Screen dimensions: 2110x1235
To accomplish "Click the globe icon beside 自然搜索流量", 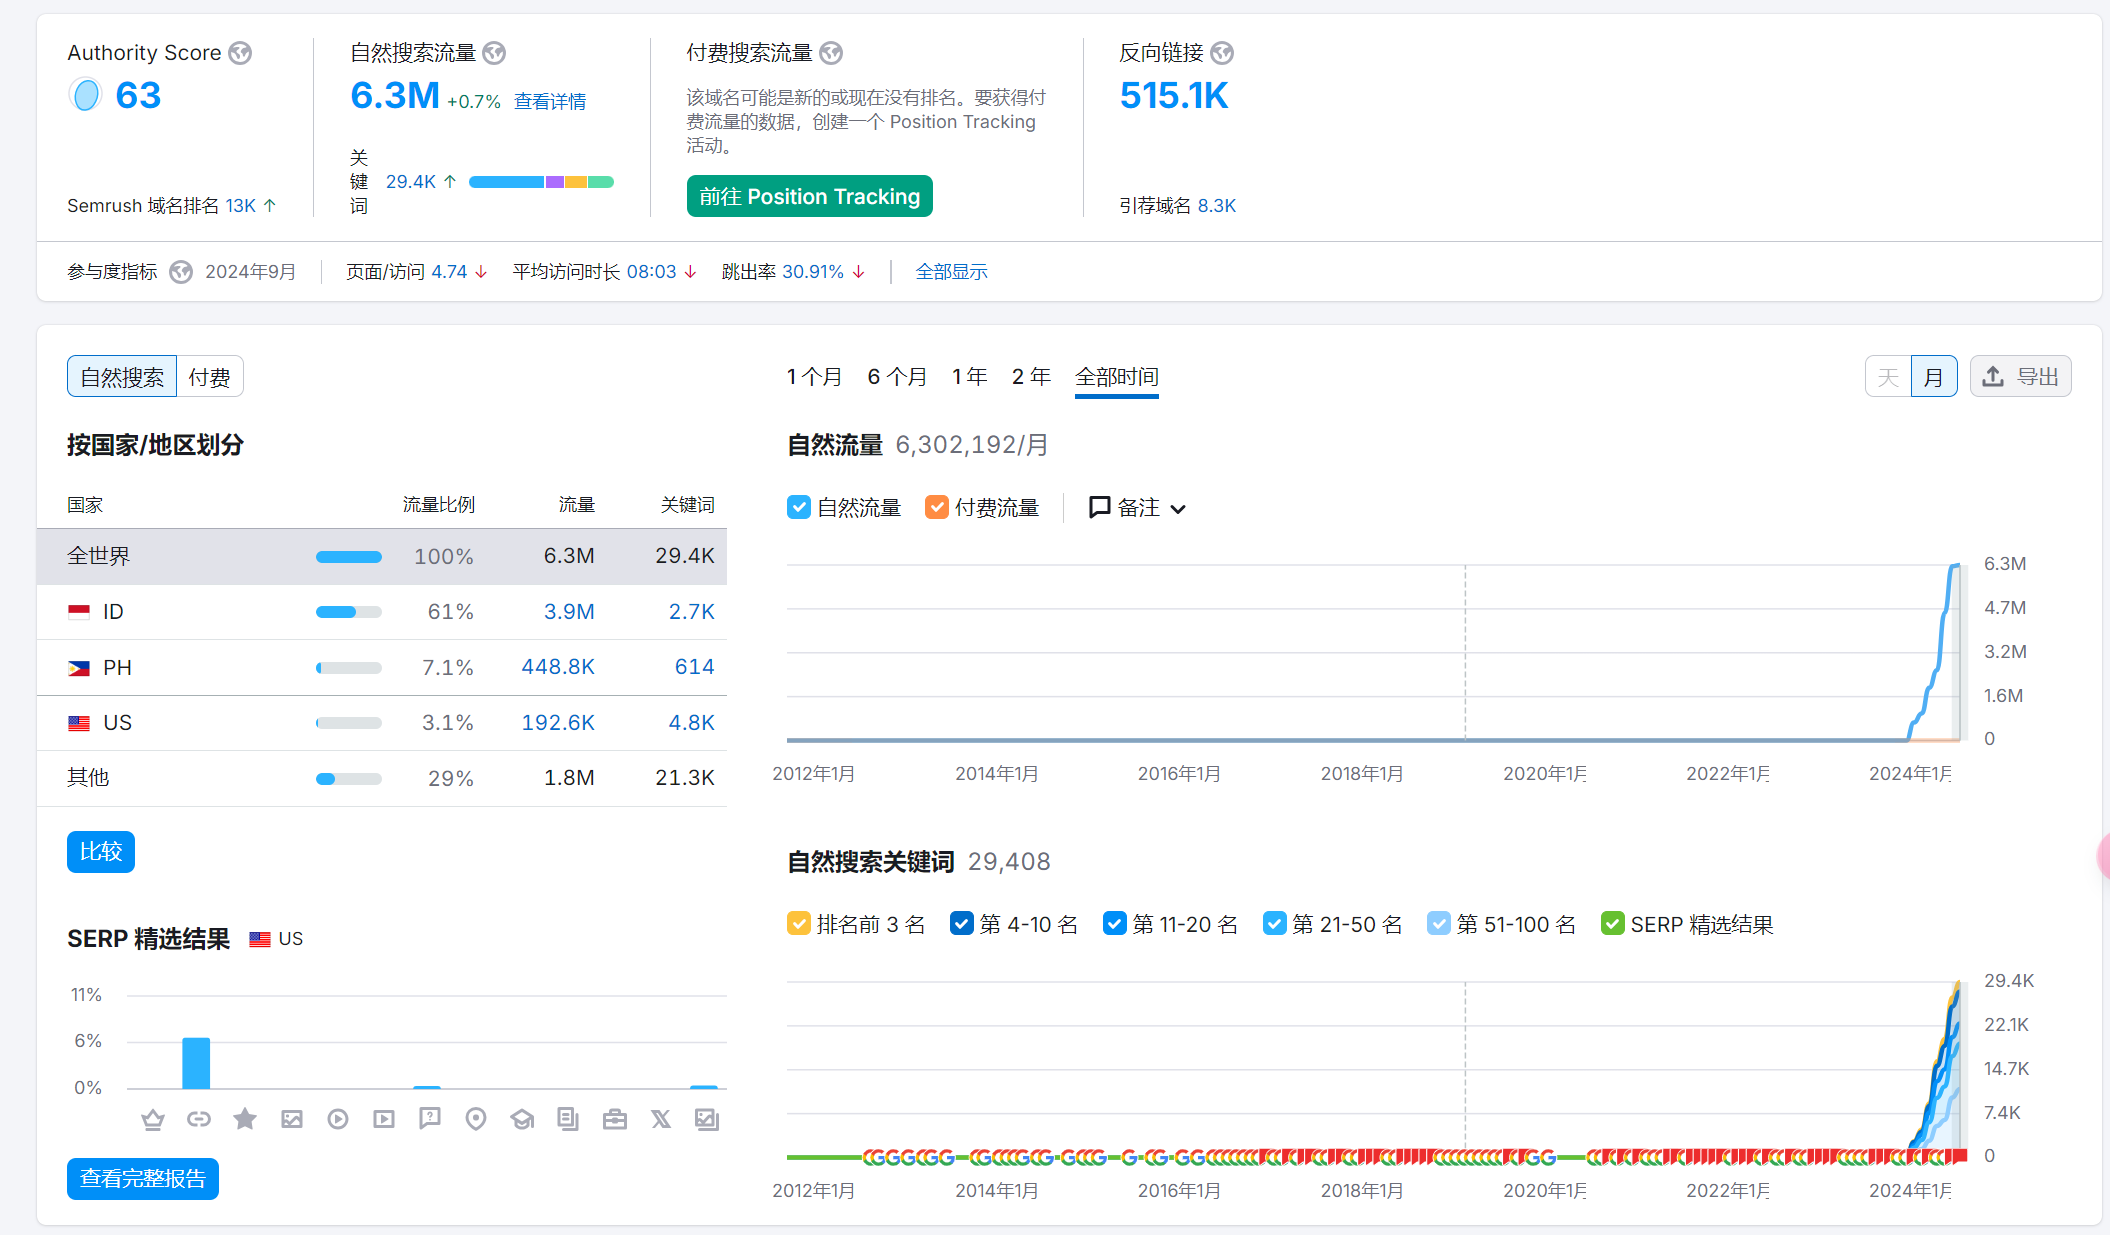I will (x=494, y=53).
